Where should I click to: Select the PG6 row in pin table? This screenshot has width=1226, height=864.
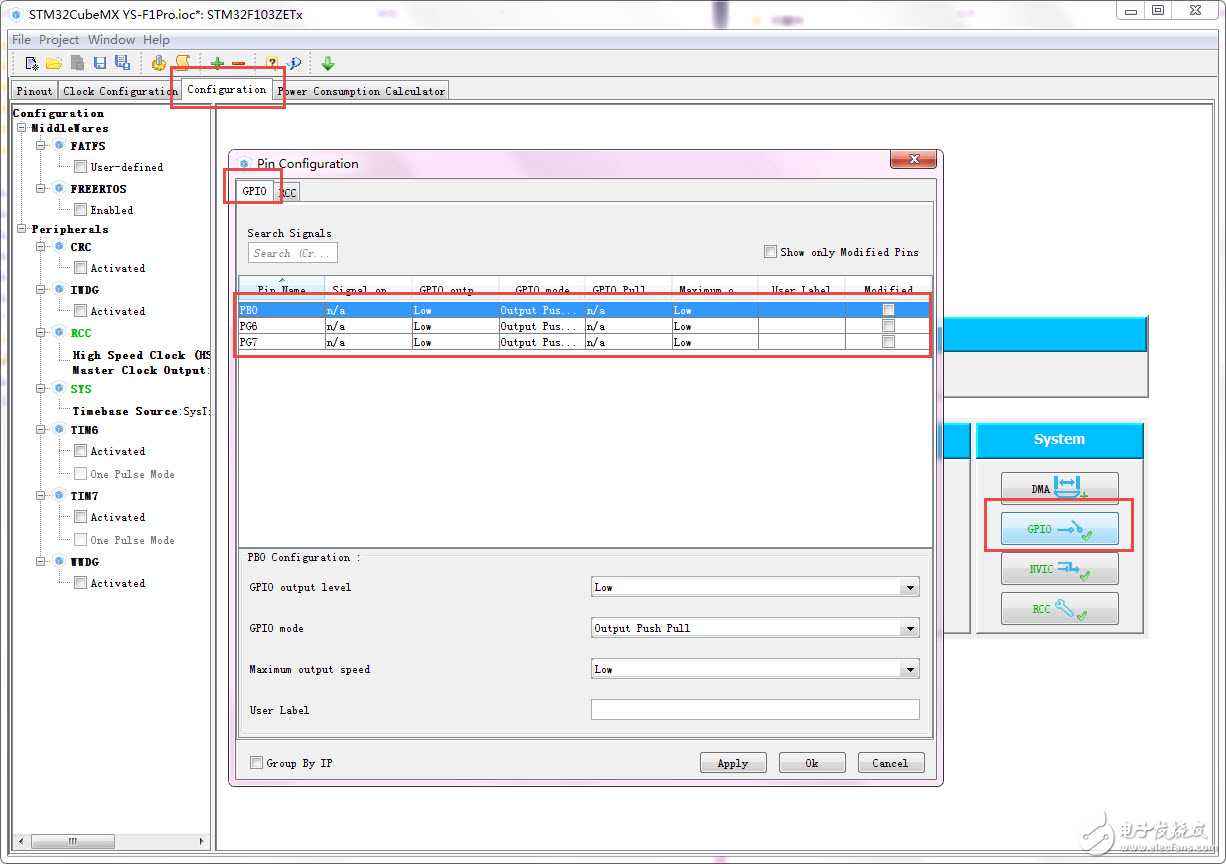(x=584, y=326)
